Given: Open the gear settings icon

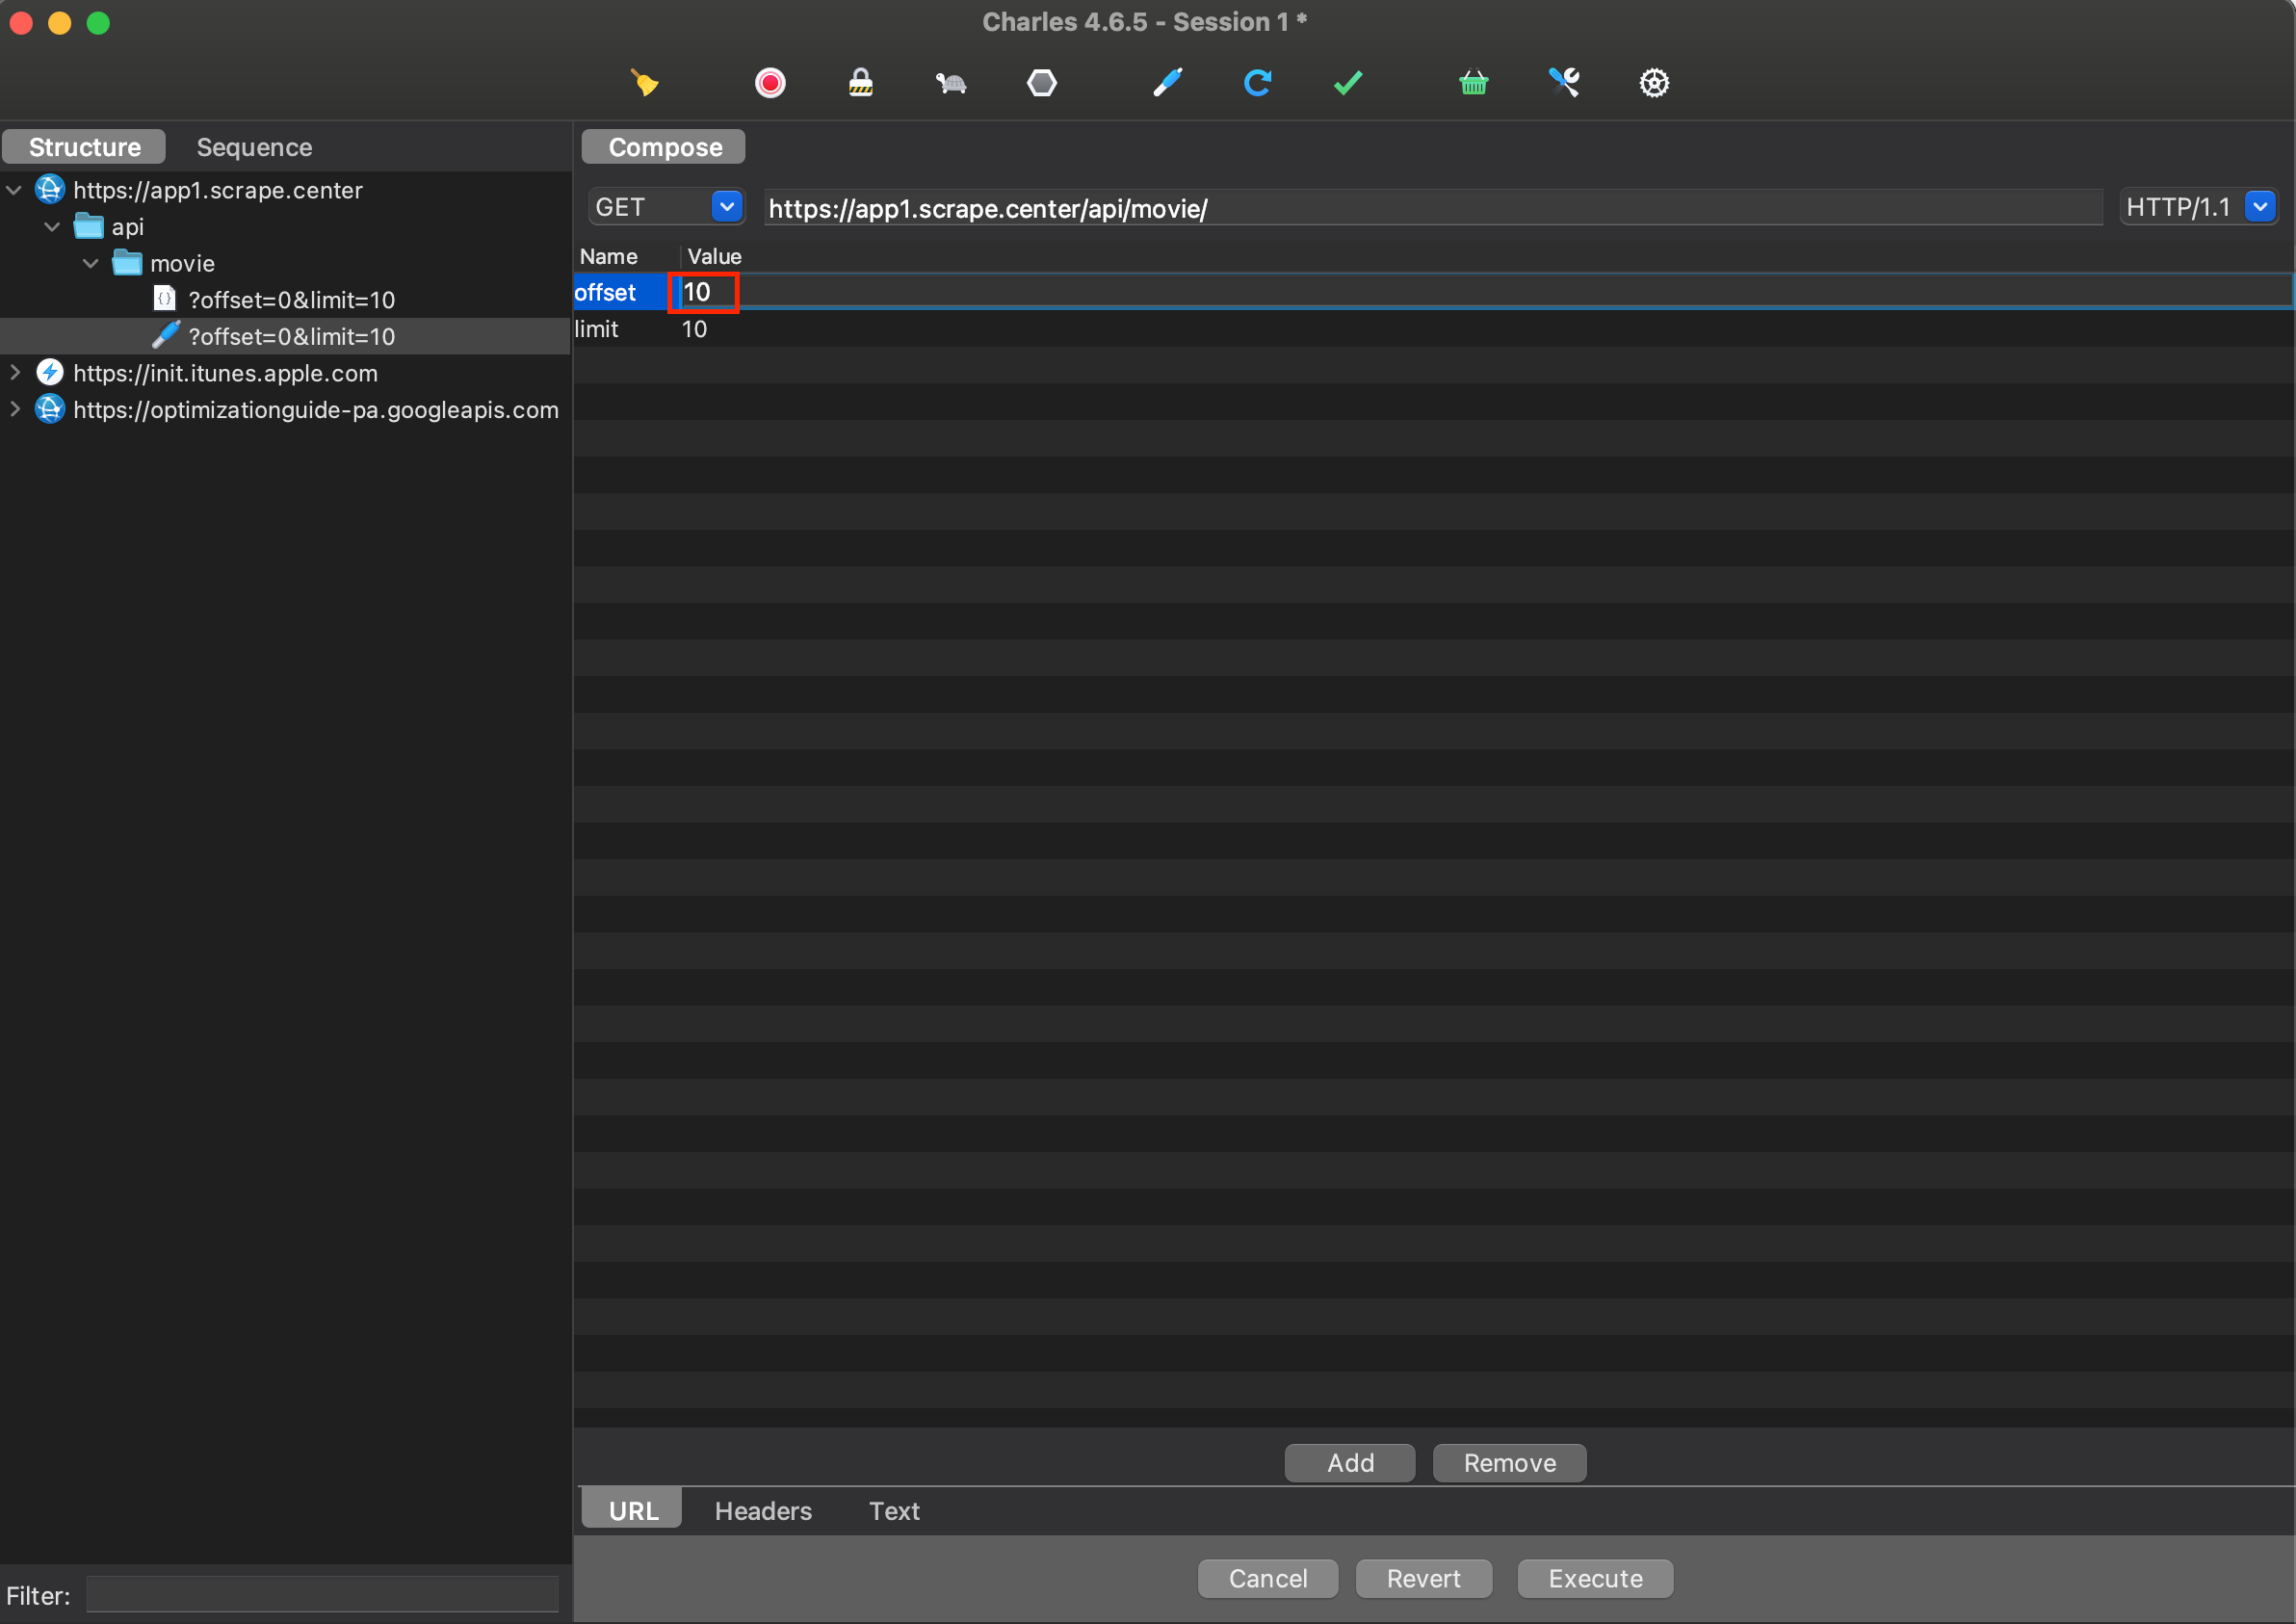Looking at the screenshot, I should 1654,82.
